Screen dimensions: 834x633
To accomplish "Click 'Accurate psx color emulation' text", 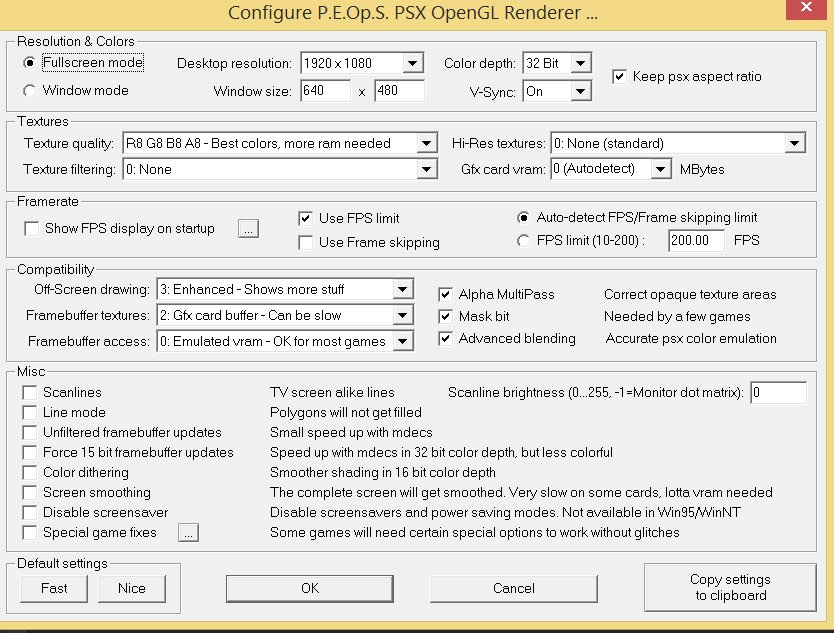I will coord(691,339).
